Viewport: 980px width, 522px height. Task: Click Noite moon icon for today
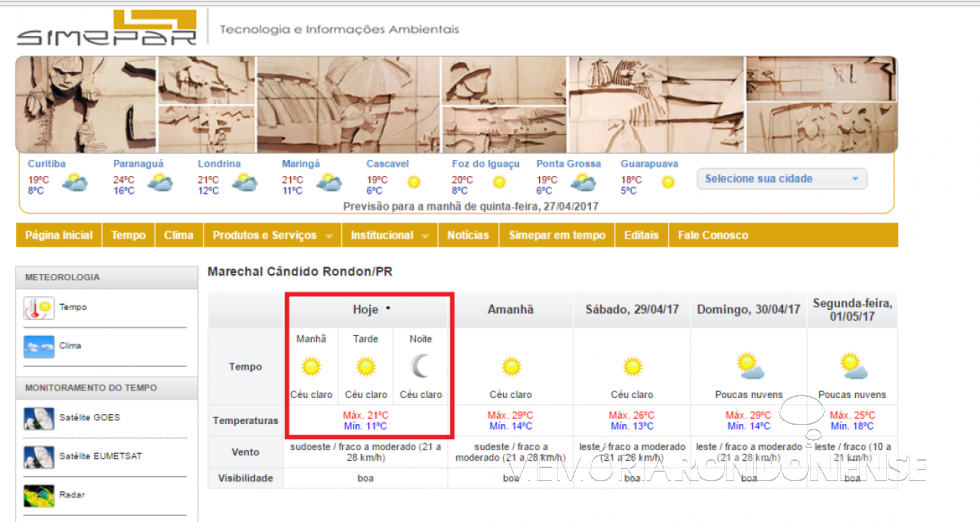tap(421, 366)
